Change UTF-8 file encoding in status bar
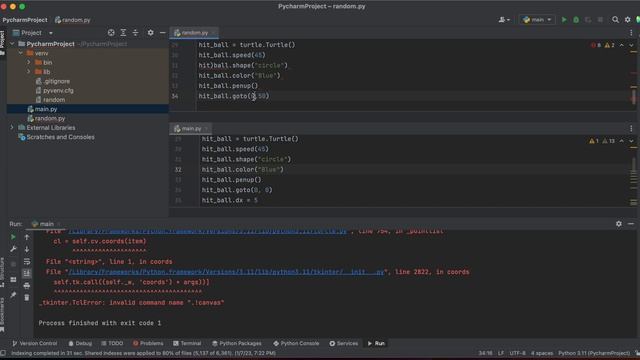Image resolution: width=640 pixels, height=360 pixels. point(518,353)
